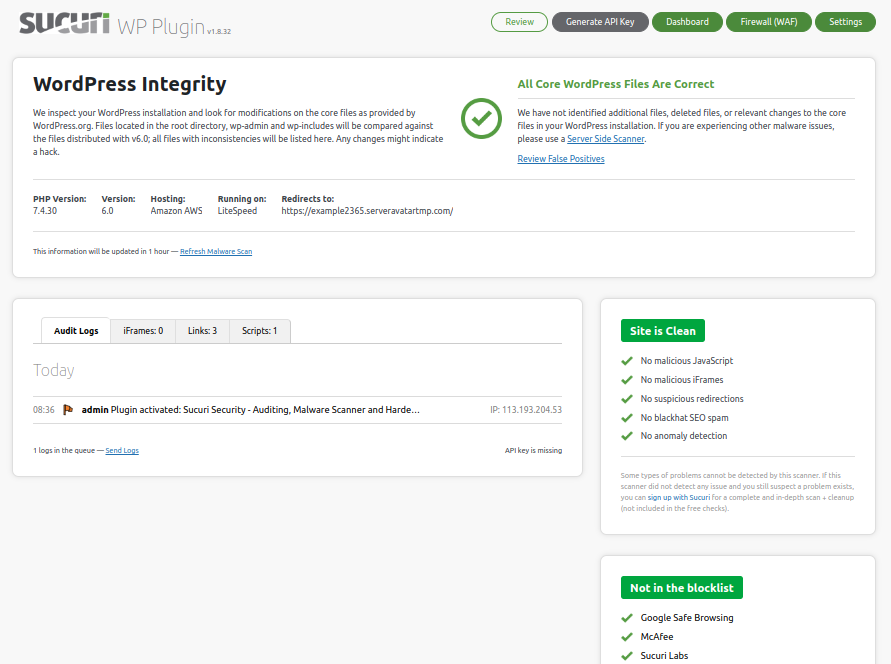
Task: Click the Generate API Key button
Action: (x=600, y=22)
